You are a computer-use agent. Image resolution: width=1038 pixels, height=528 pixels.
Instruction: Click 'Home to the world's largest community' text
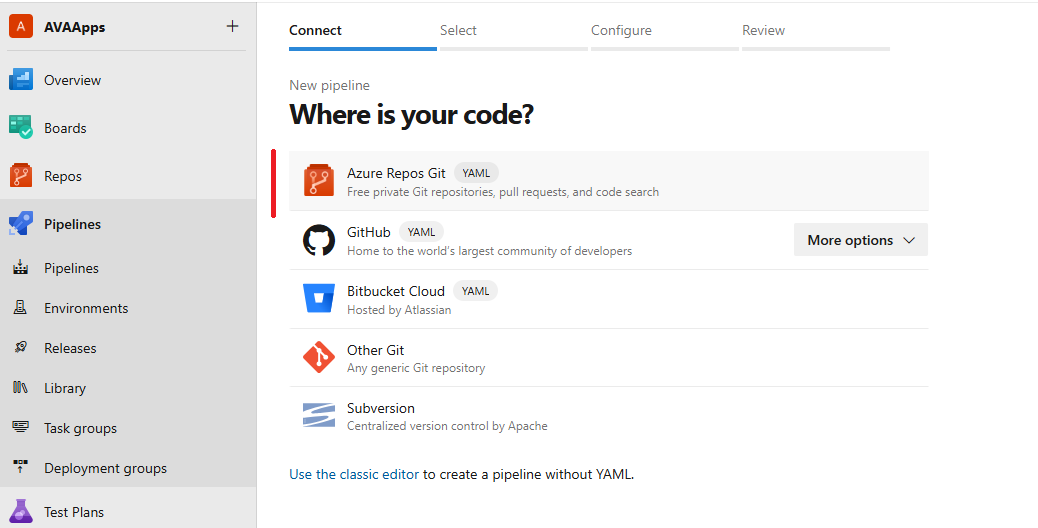tap(489, 251)
